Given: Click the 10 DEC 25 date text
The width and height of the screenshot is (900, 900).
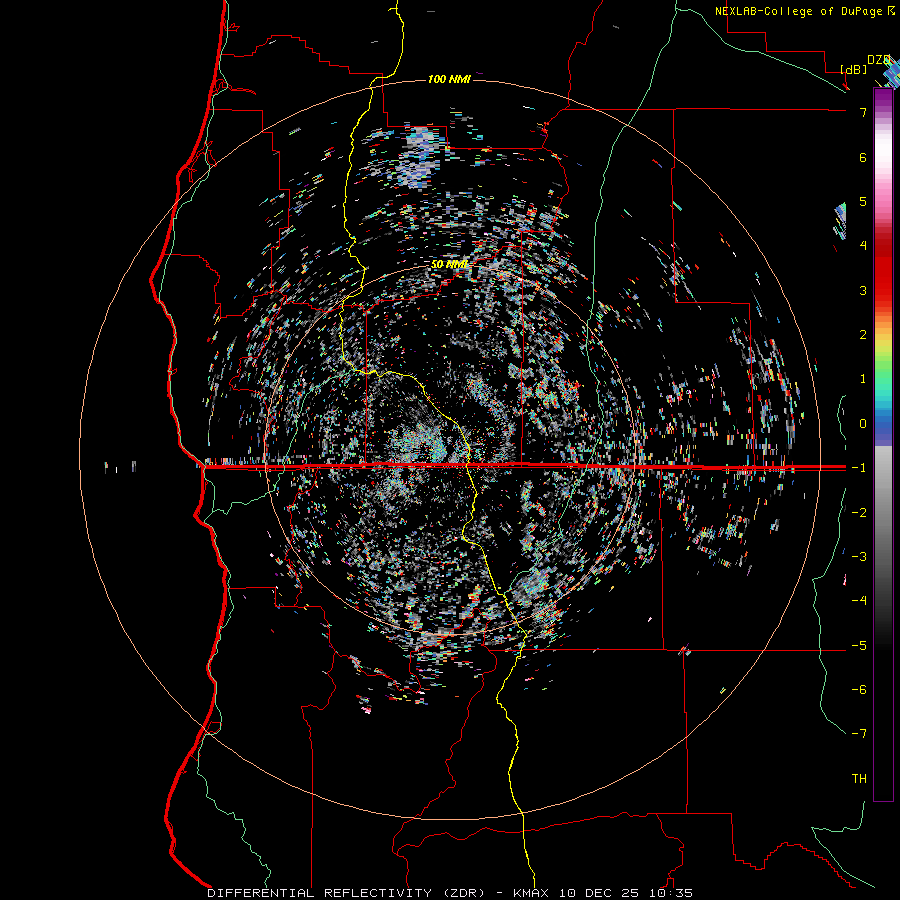Looking at the screenshot, I should [600, 893].
